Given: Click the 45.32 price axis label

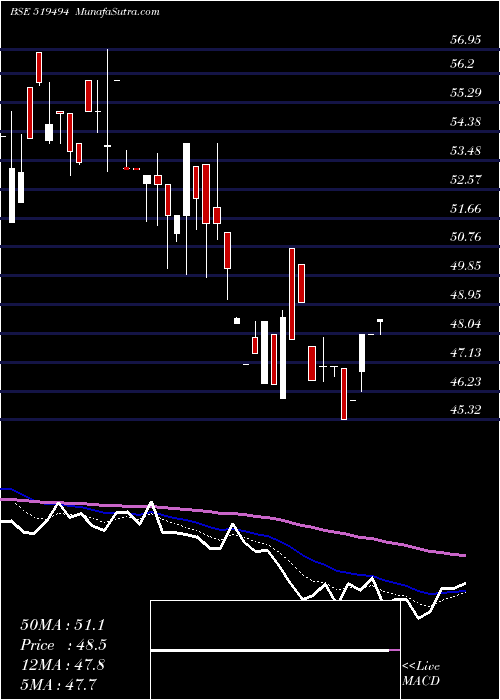Looking at the screenshot, I should pos(466,410).
